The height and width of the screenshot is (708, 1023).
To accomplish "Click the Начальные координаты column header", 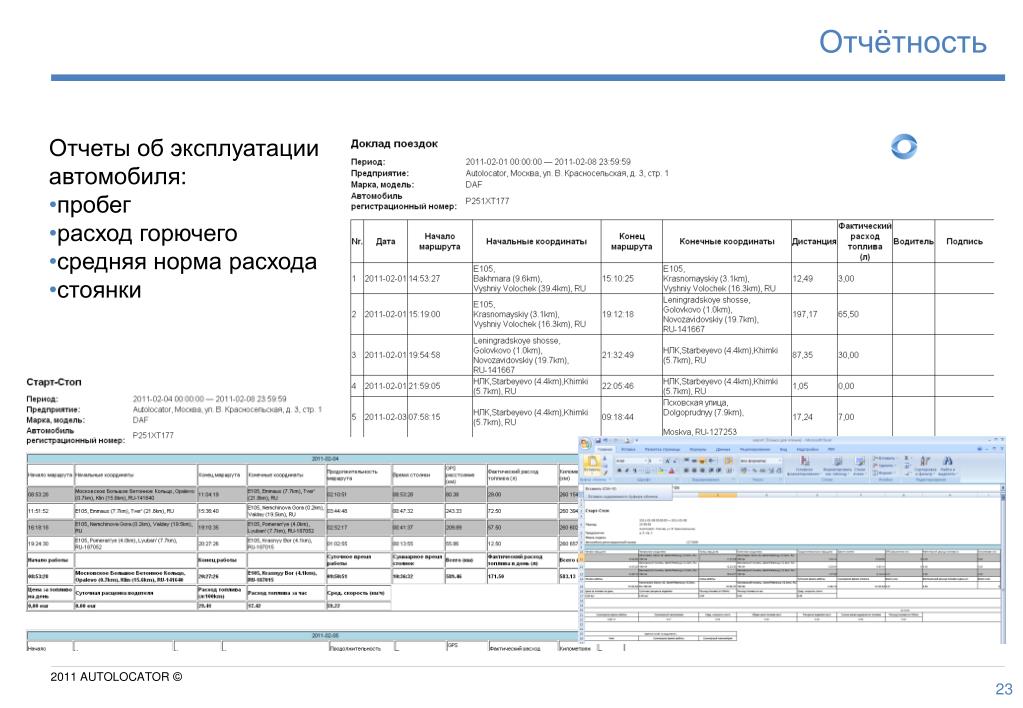I will click(536, 241).
